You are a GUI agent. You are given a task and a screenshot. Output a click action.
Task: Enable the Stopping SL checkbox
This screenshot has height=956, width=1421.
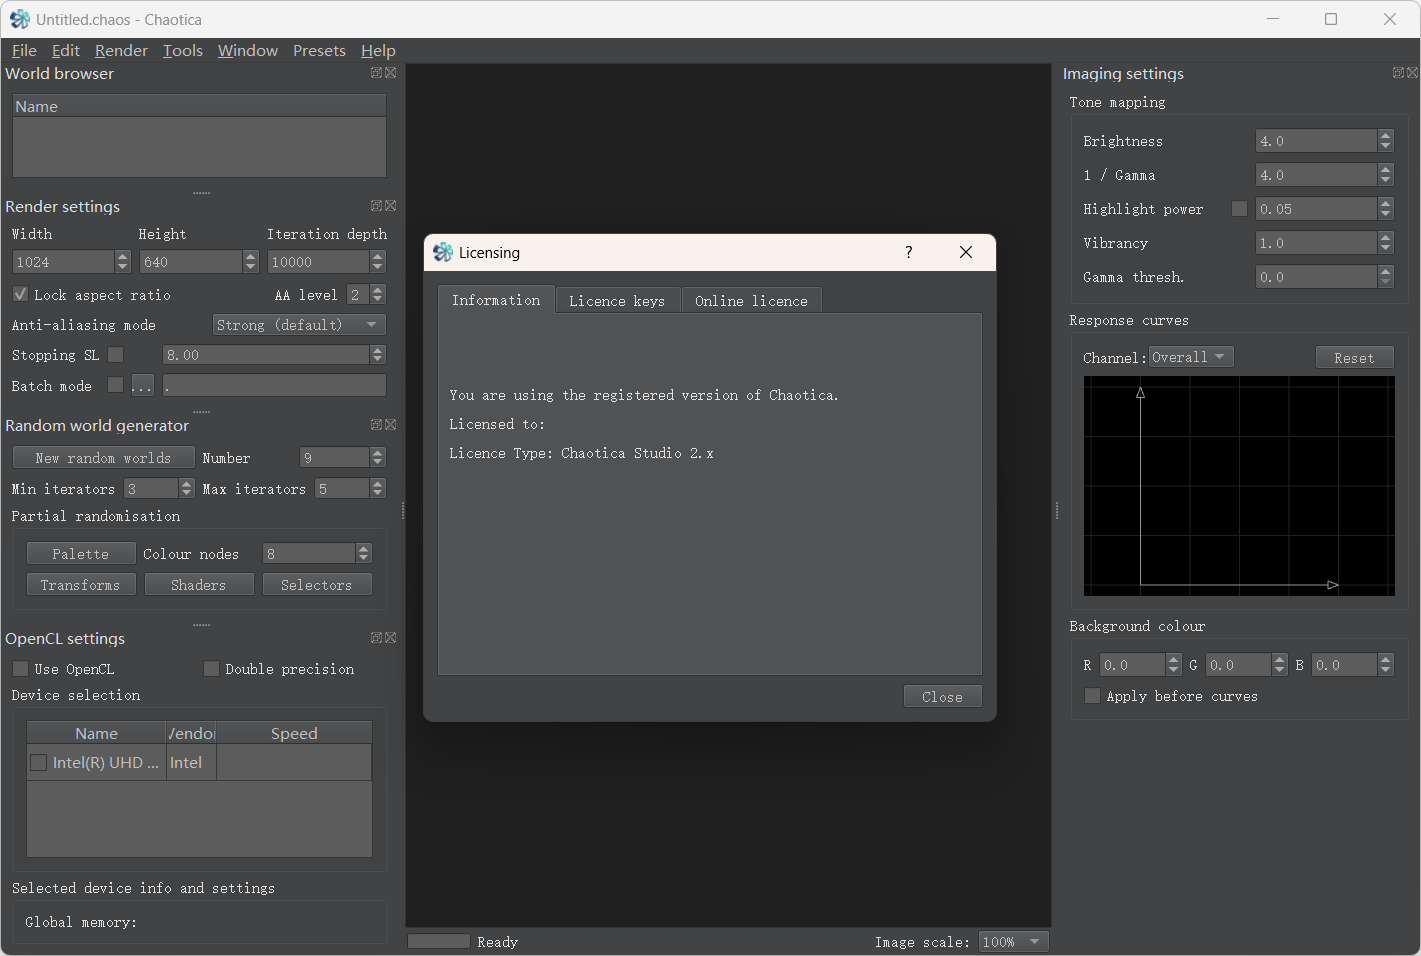116,355
